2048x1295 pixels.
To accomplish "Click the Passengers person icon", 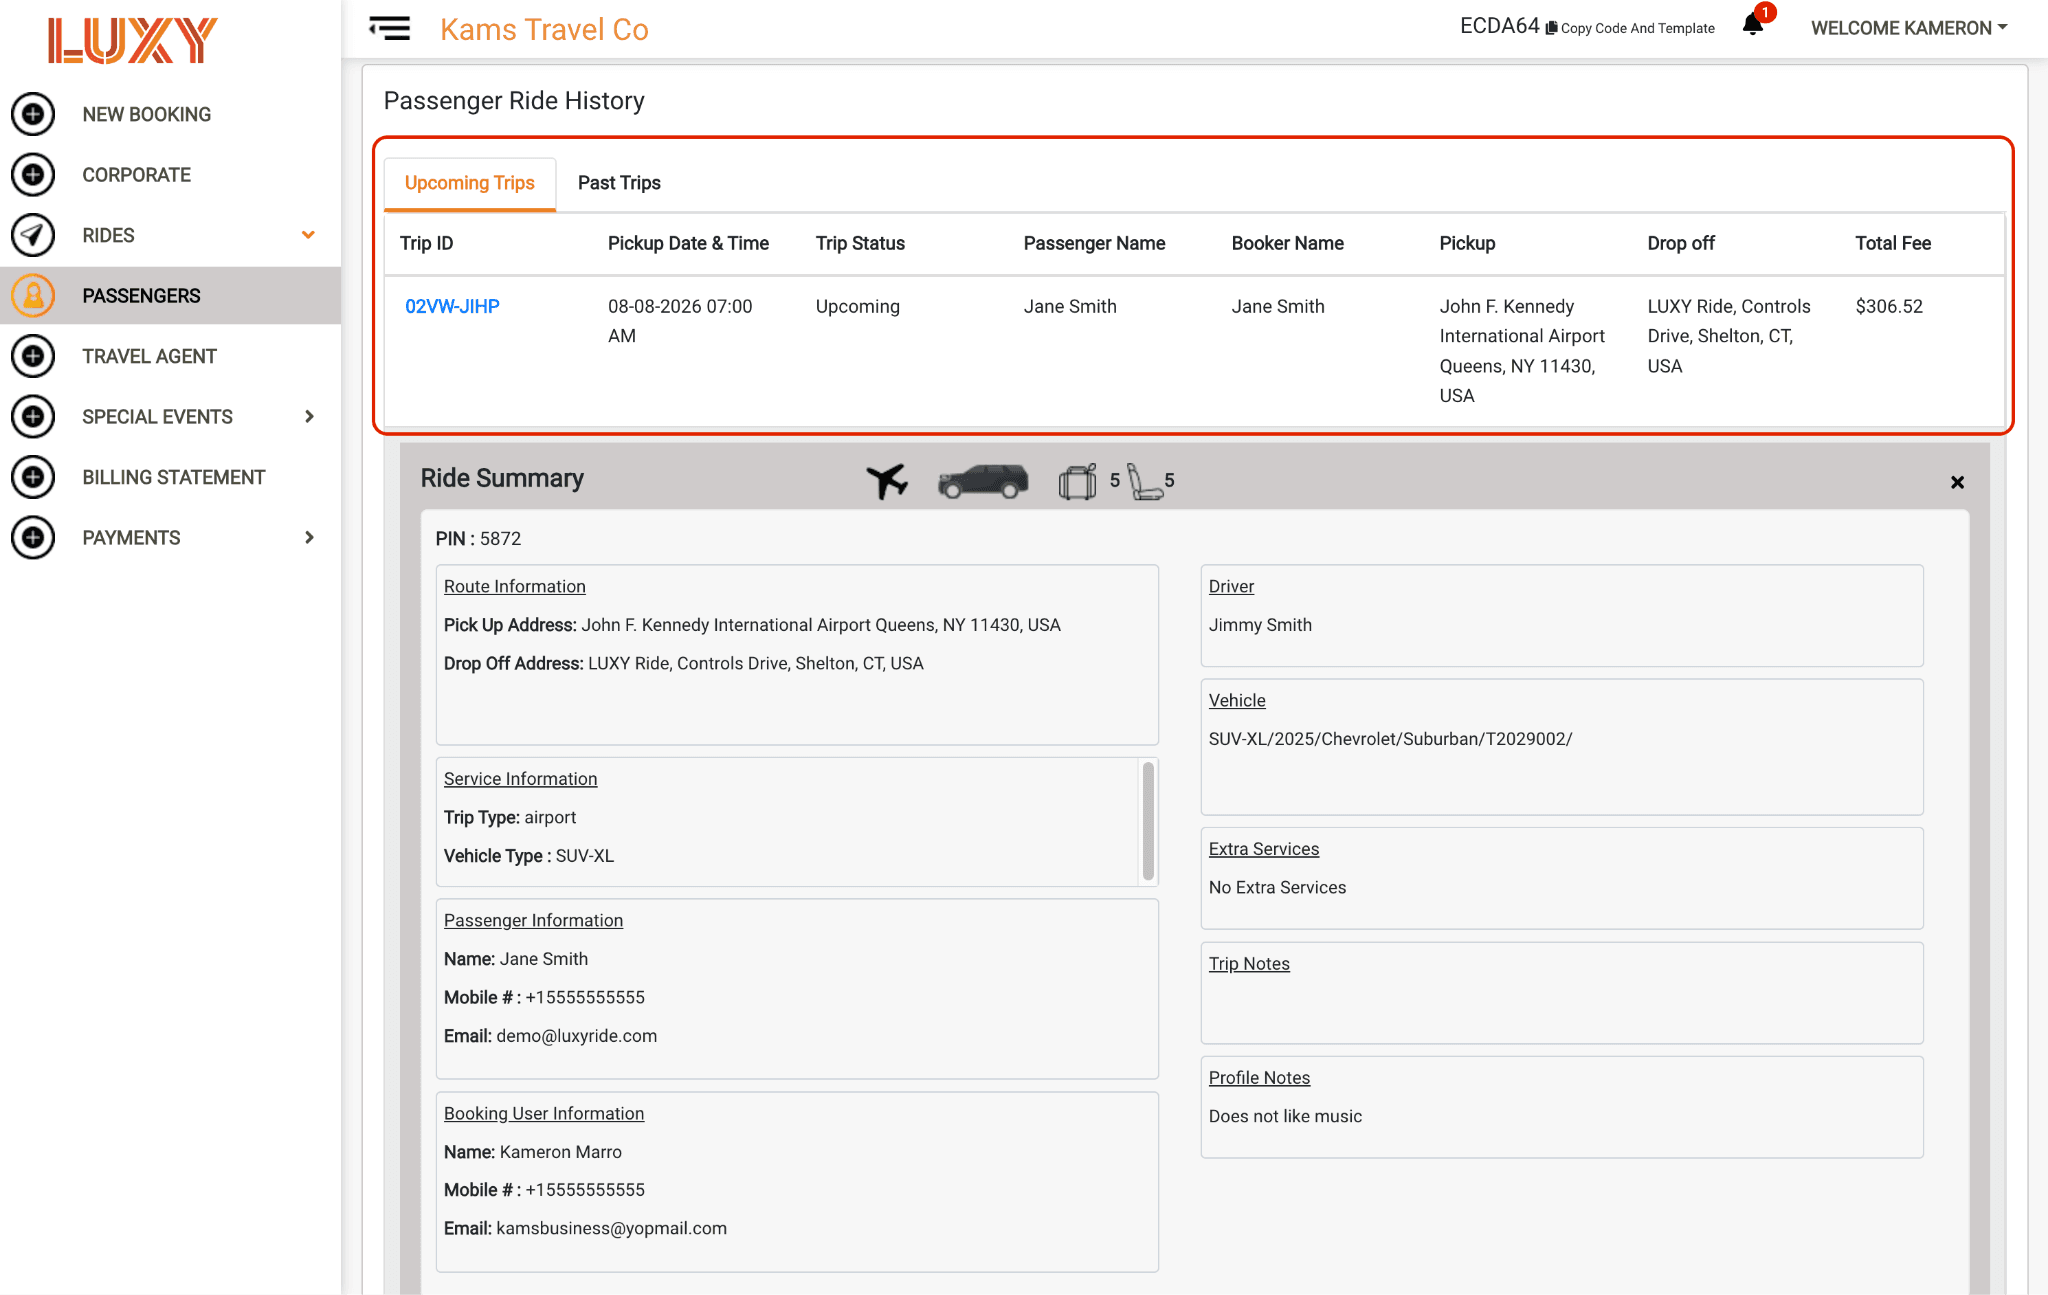I will 33,296.
